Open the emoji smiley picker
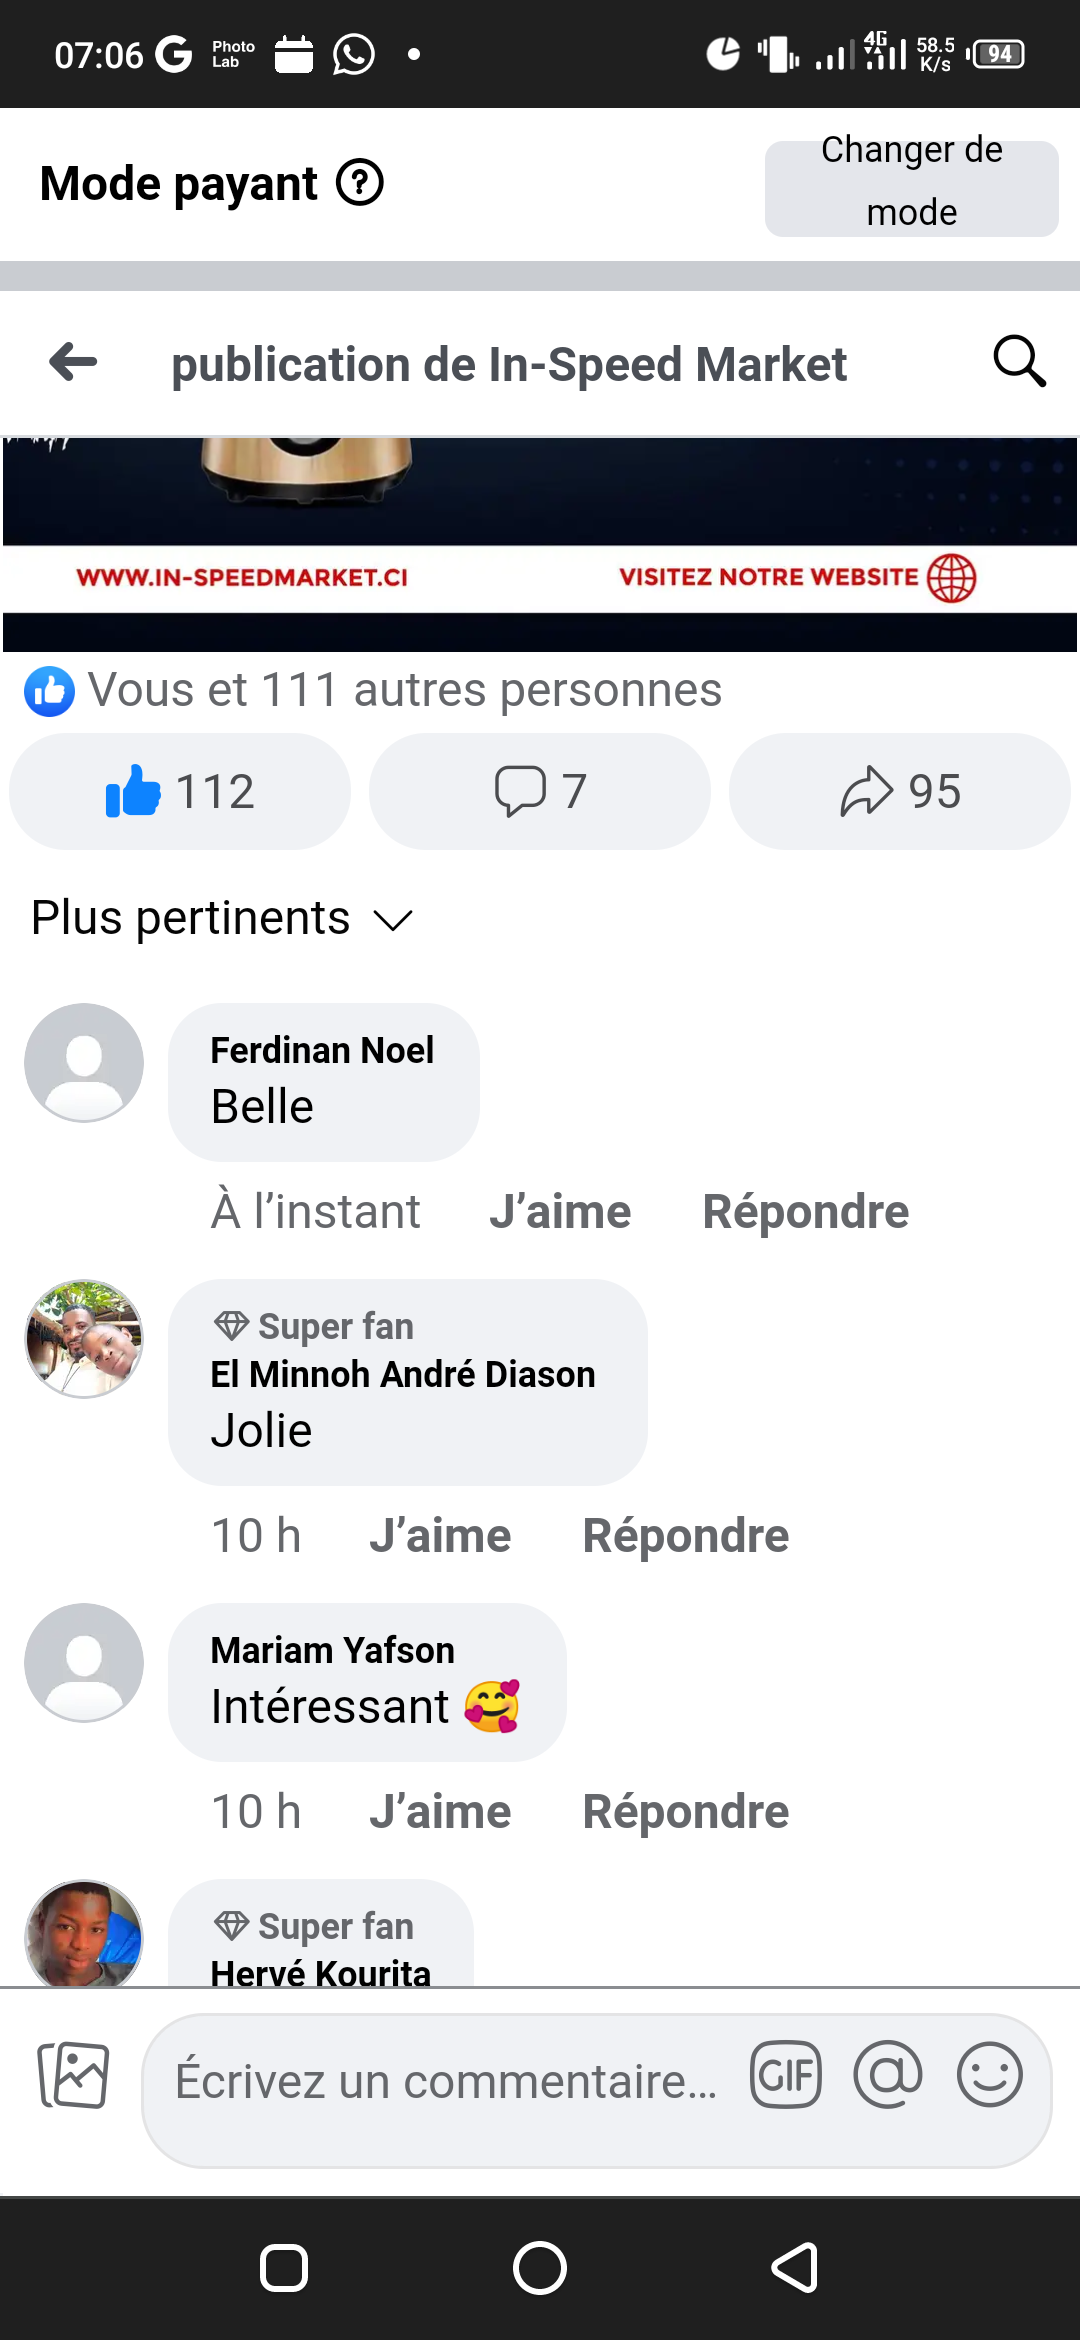Screen dimensions: 1080x2340 (x=989, y=2075)
